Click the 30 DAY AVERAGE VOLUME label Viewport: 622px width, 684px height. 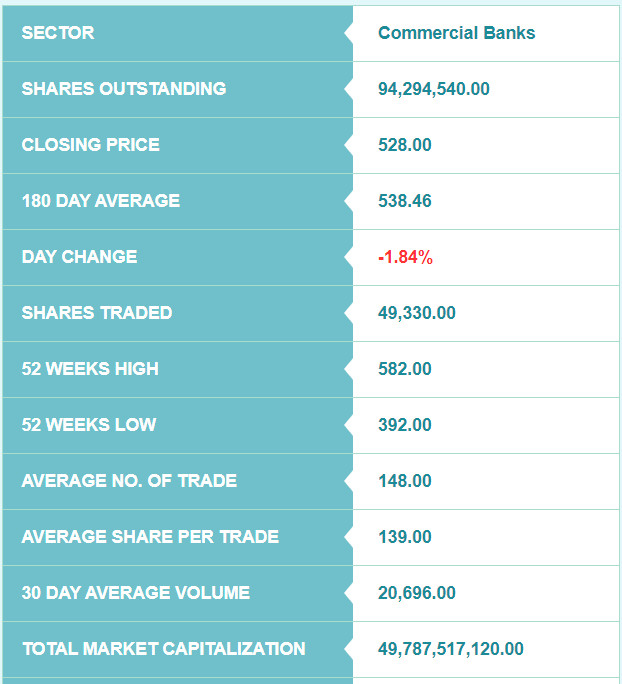(x=136, y=592)
